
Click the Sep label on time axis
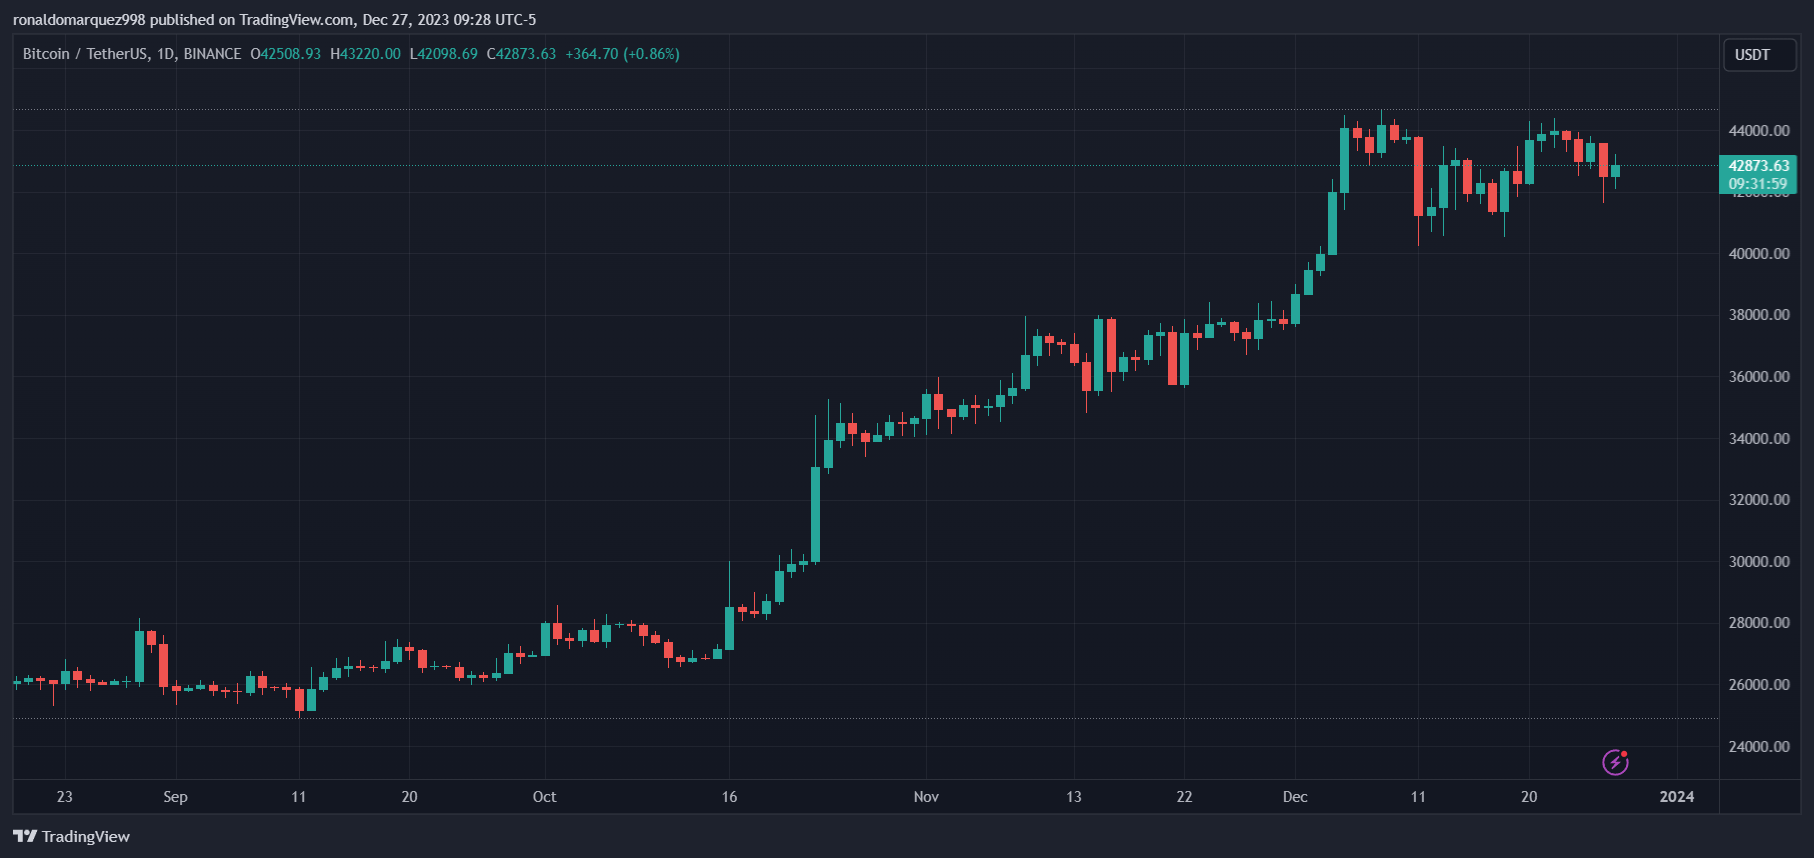point(175,797)
